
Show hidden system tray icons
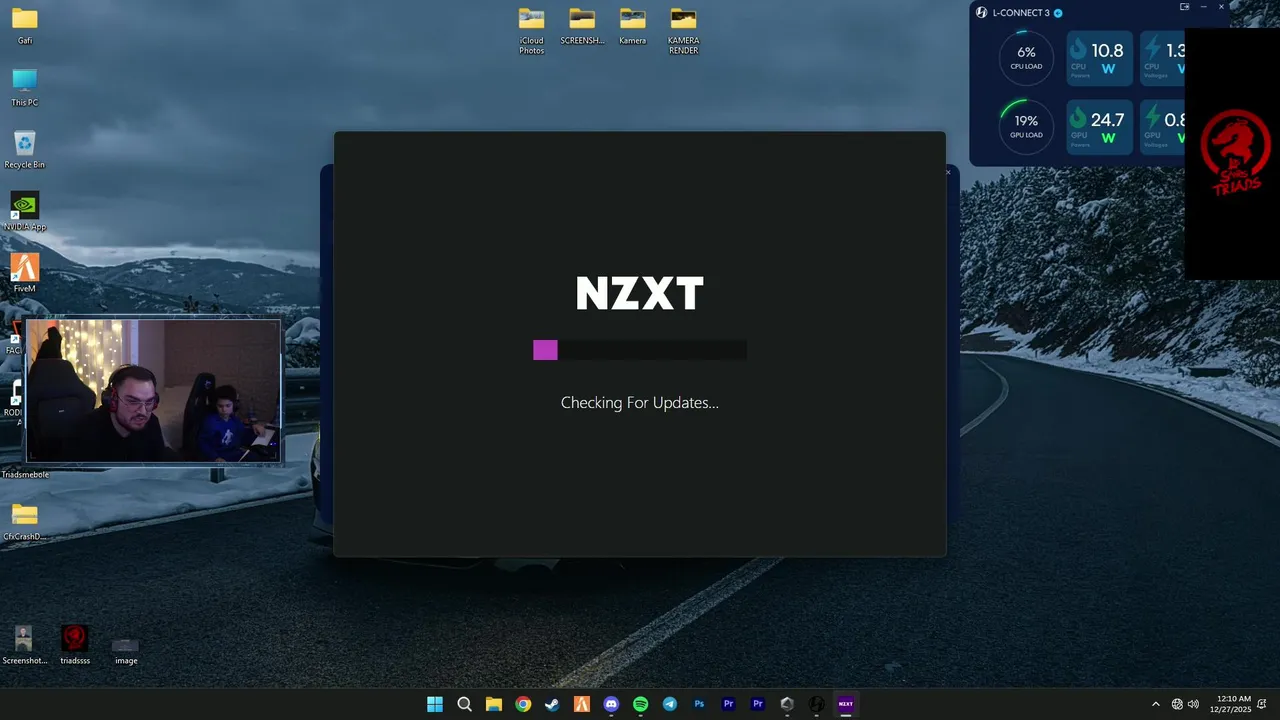1156,704
